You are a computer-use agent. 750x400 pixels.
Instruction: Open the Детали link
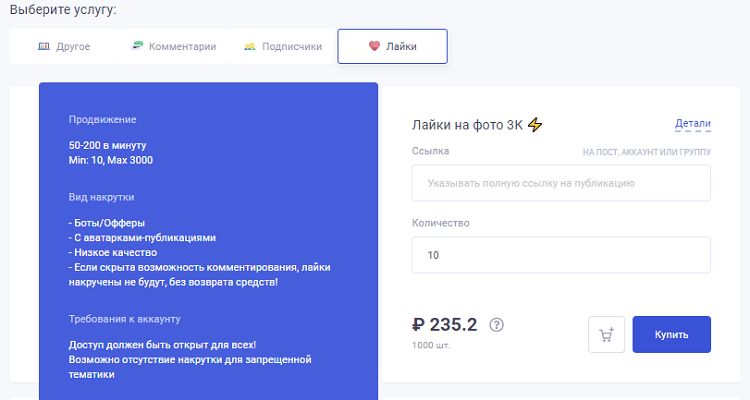click(x=692, y=124)
